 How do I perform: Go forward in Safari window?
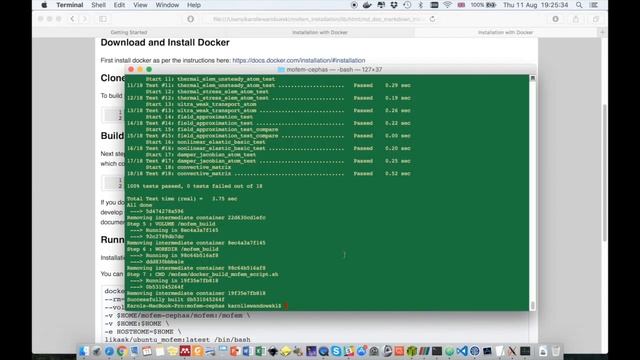pyautogui.click(x=84, y=19)
